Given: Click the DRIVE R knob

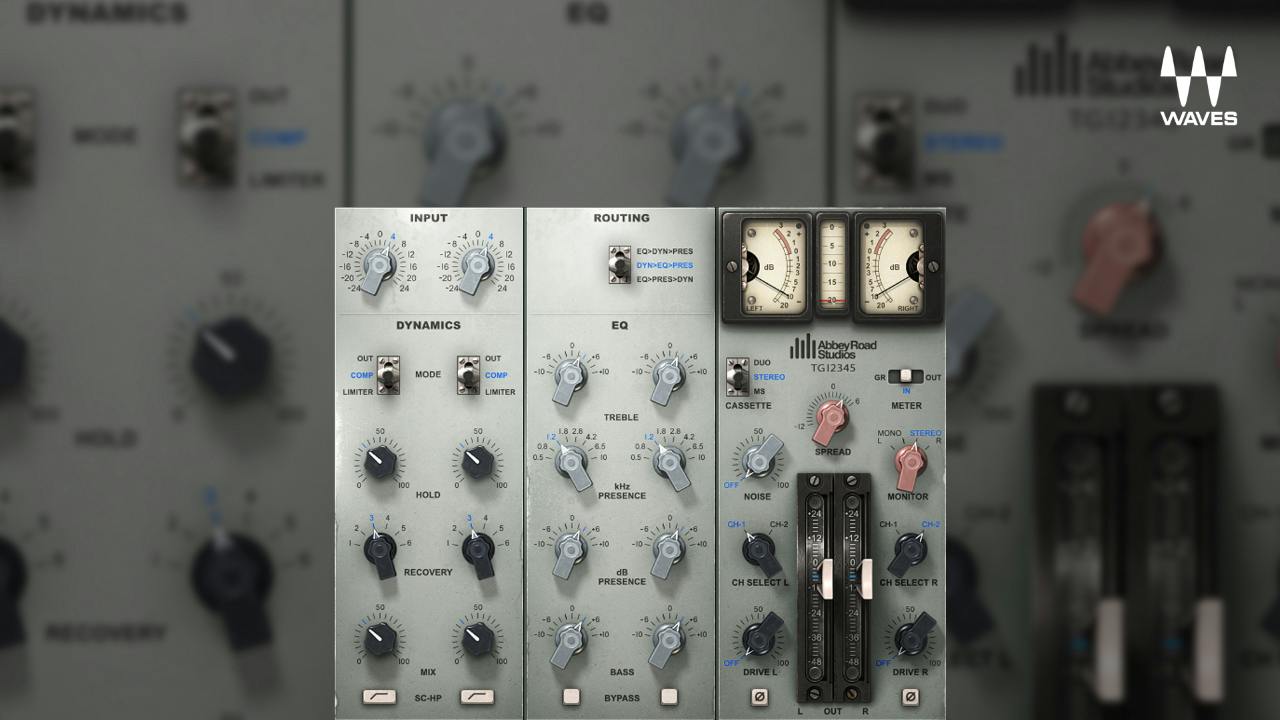Looking at the screenshot, I should pos(911,636).
